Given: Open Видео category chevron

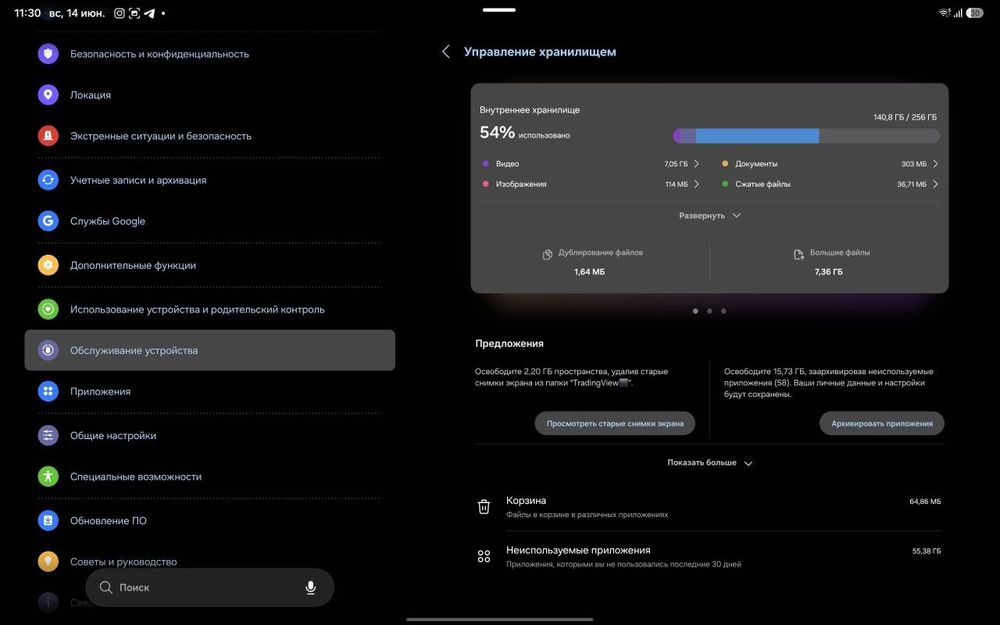Looking at the screenshot, I should click(x=696, y=164).
